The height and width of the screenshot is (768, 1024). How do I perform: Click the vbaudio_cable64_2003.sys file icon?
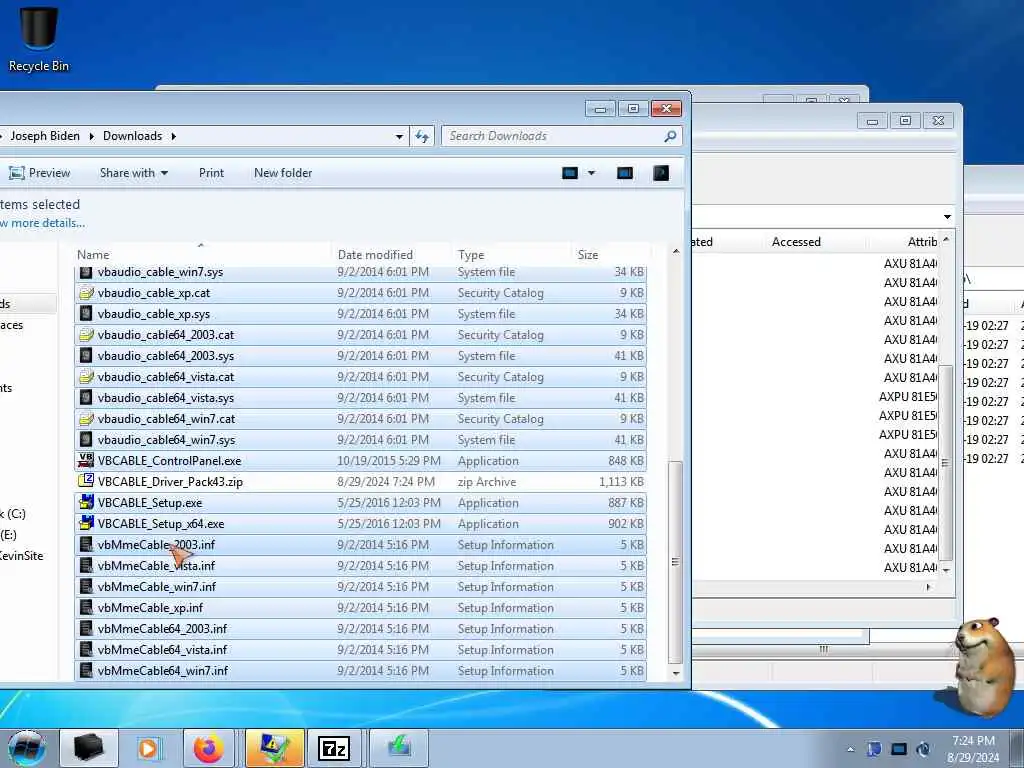tap(86, 355)
